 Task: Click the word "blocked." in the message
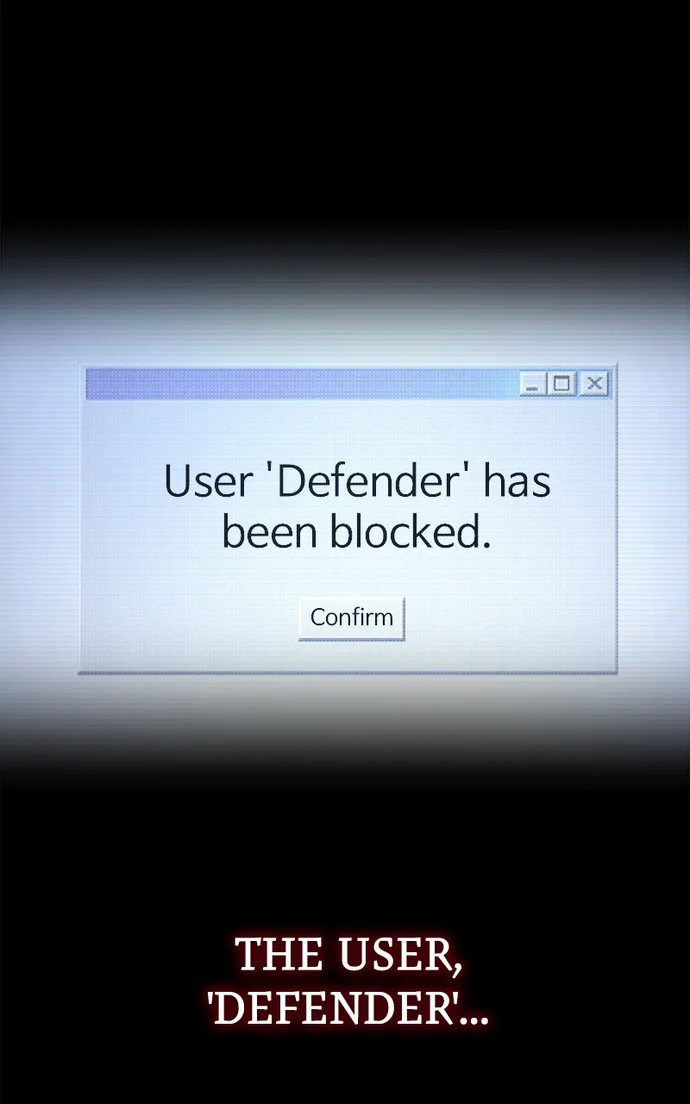(x=410, y=532)
